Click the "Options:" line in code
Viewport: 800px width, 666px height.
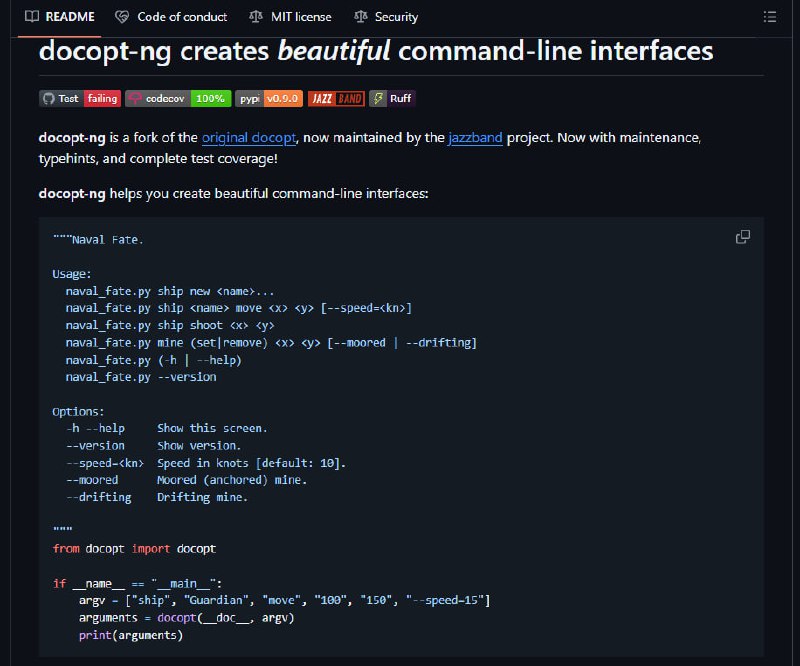point(78,411)
